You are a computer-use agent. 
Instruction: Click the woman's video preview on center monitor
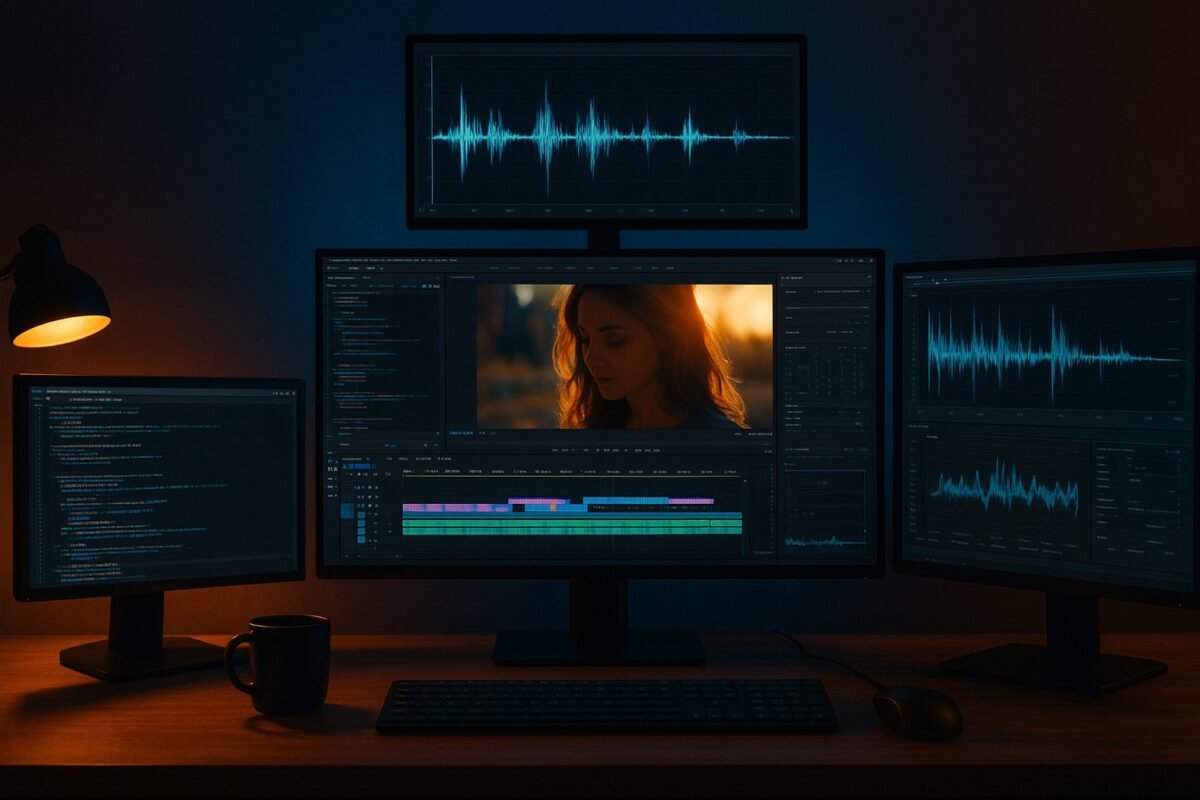pos(624,356)
